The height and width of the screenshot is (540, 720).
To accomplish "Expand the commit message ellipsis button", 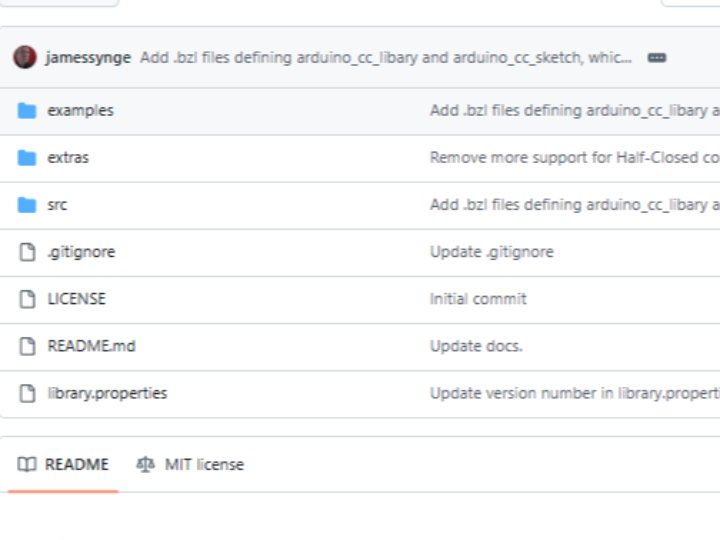I will coord(657,58).
